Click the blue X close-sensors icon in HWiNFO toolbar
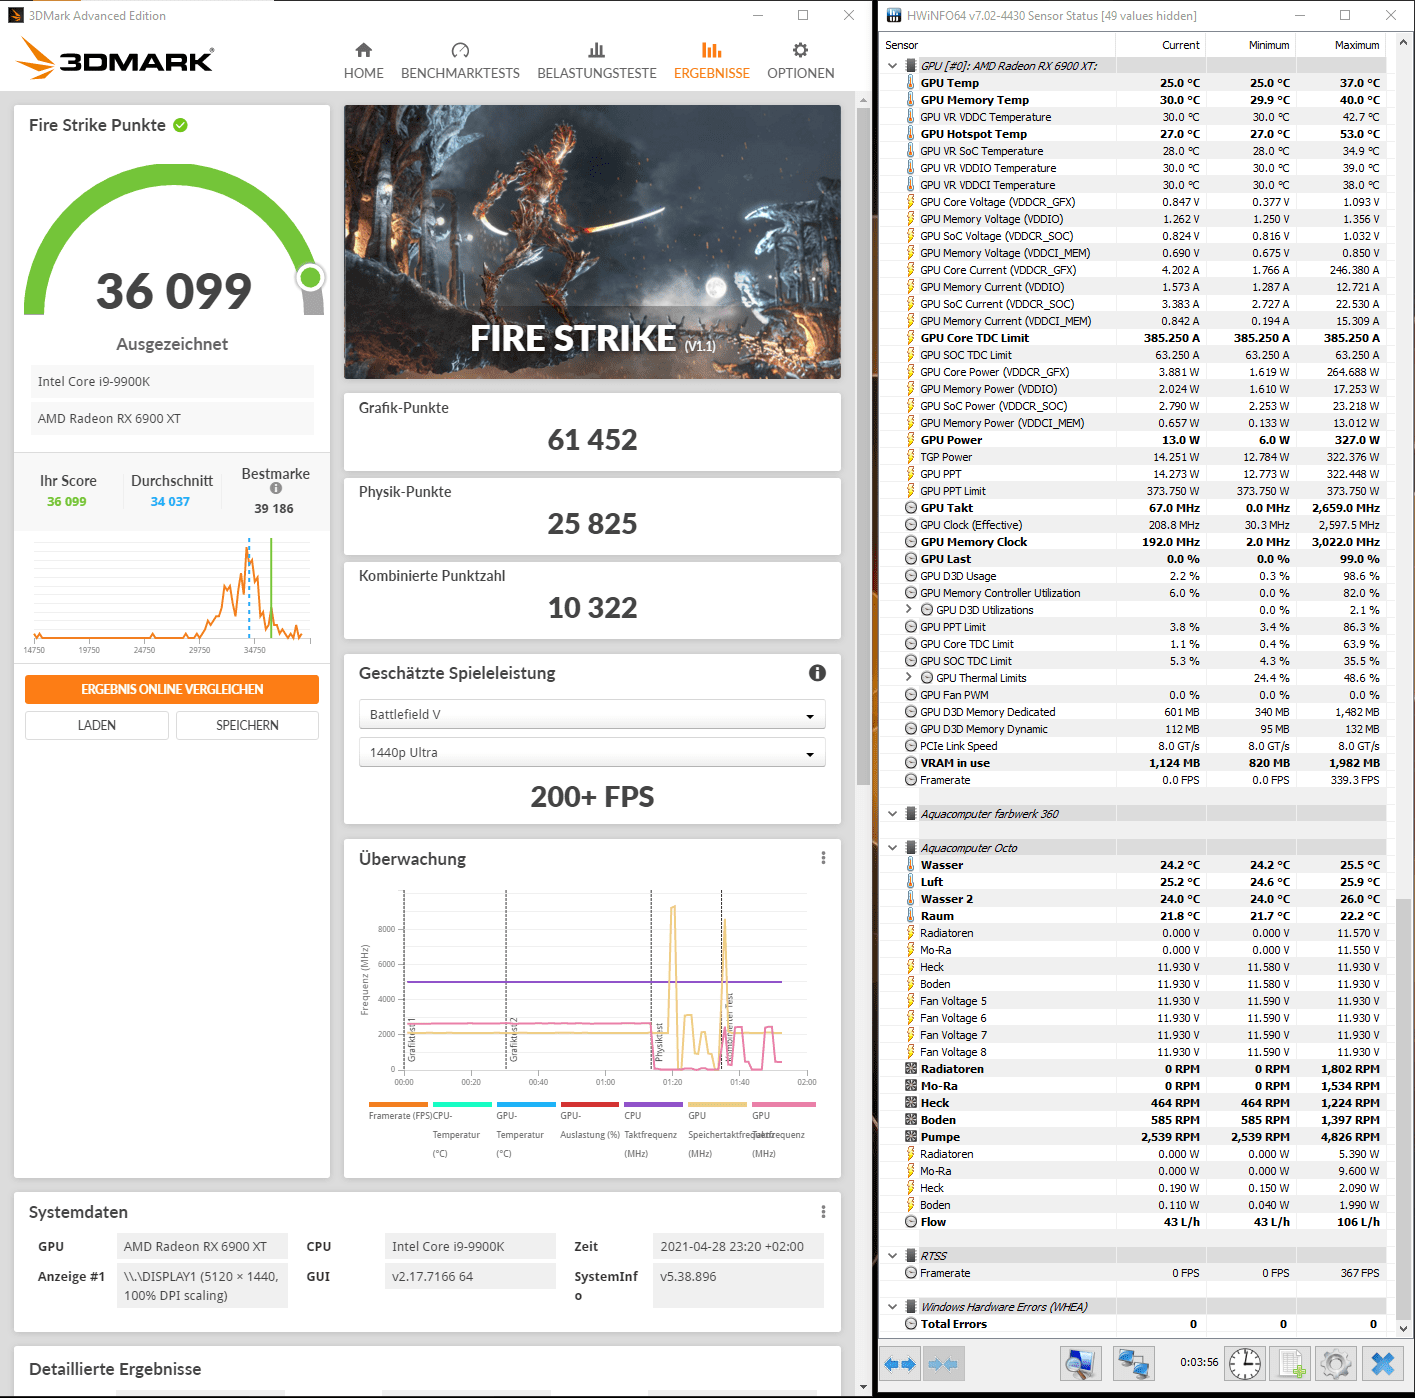1415x1398 pixels. [1383, 1363]
